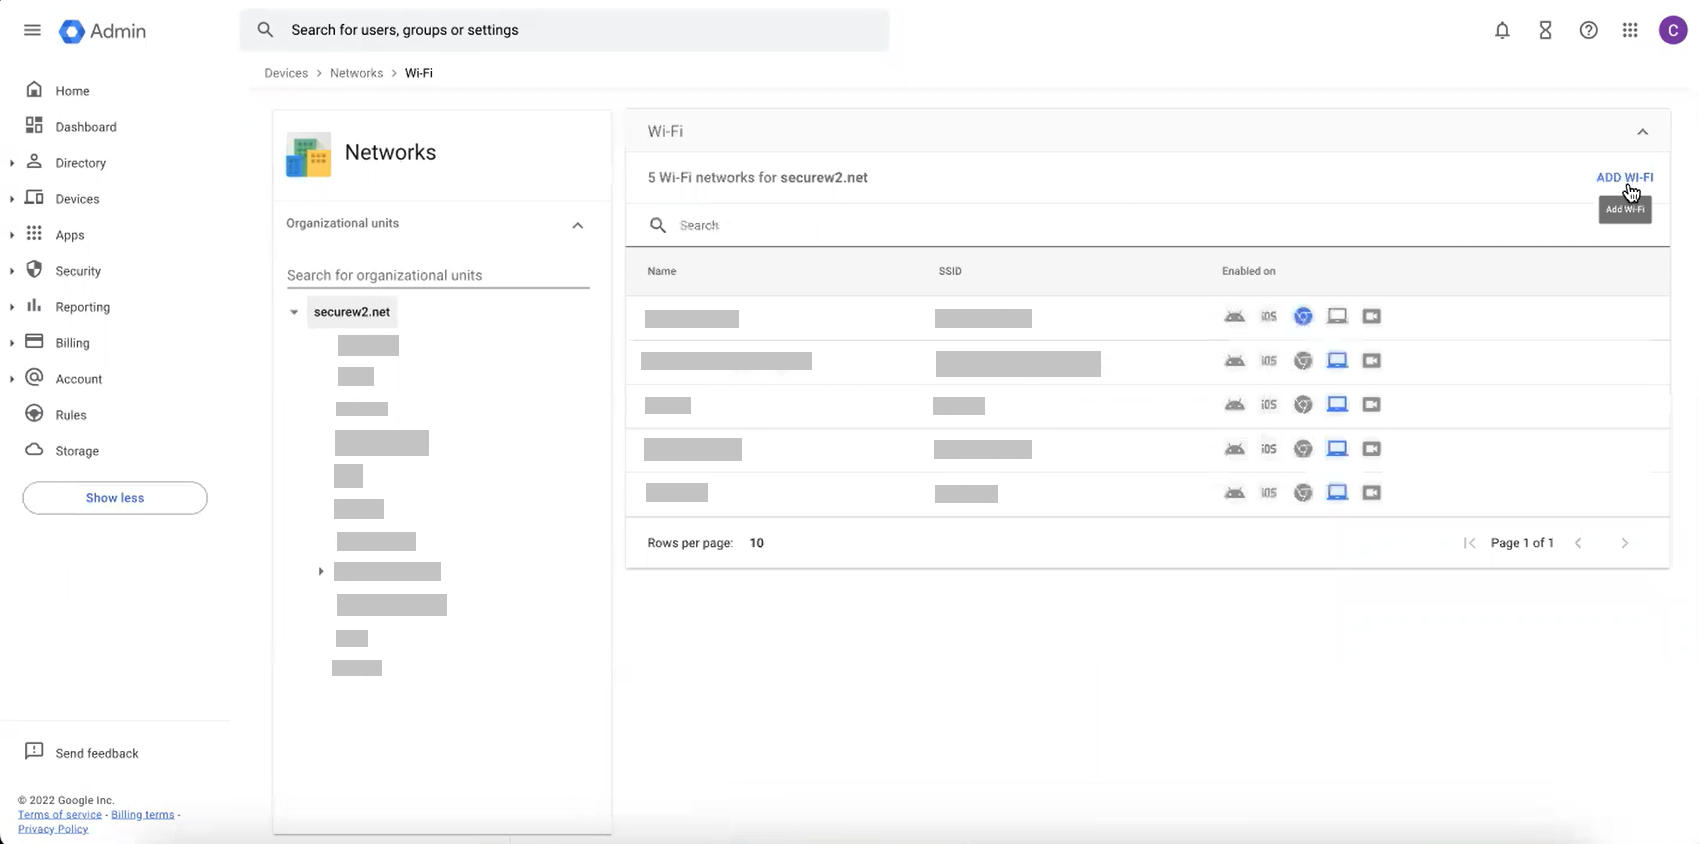The image size is (1699, 844).
Task: Open Dashboard from the left navigation
Action: click(x=86, y=127)
